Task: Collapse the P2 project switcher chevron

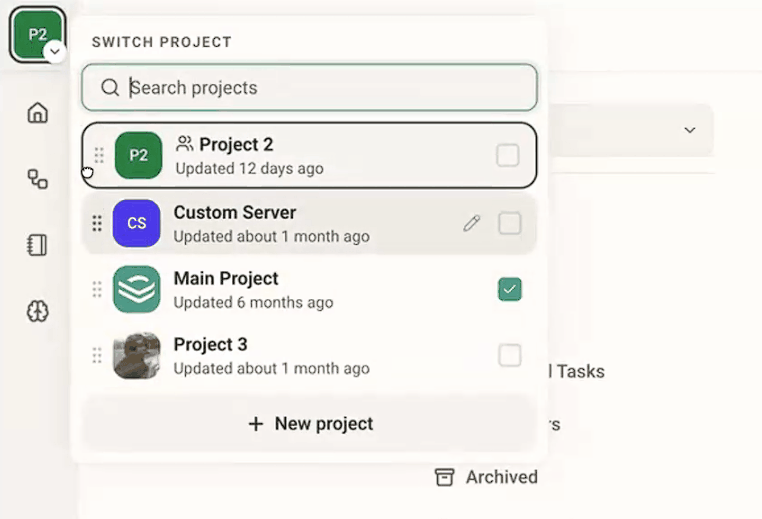Action: point(55,52)
